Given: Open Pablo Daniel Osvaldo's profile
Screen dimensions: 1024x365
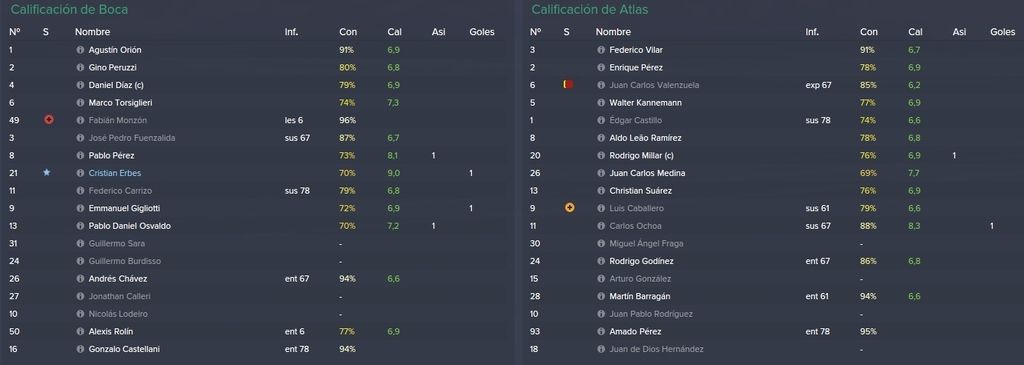Looking at the screenshot, I should point(129,226).
